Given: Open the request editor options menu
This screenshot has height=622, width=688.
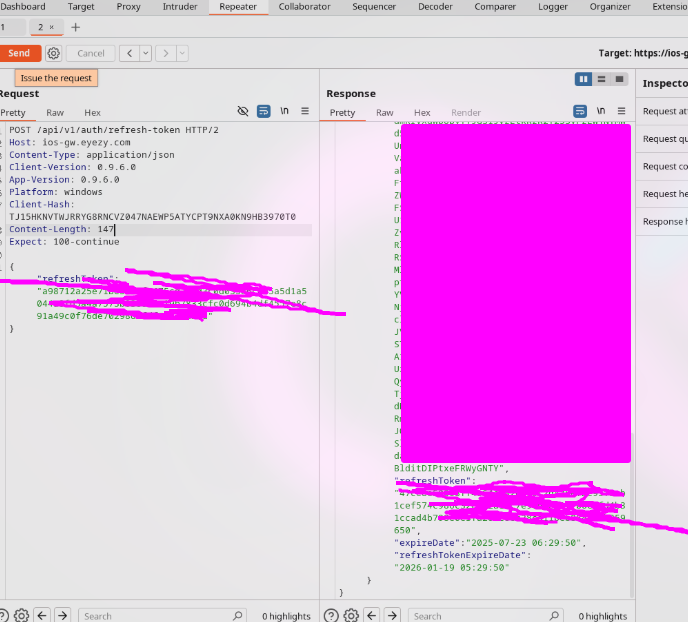Looking at the screenshot, I should tap(305, 111).
